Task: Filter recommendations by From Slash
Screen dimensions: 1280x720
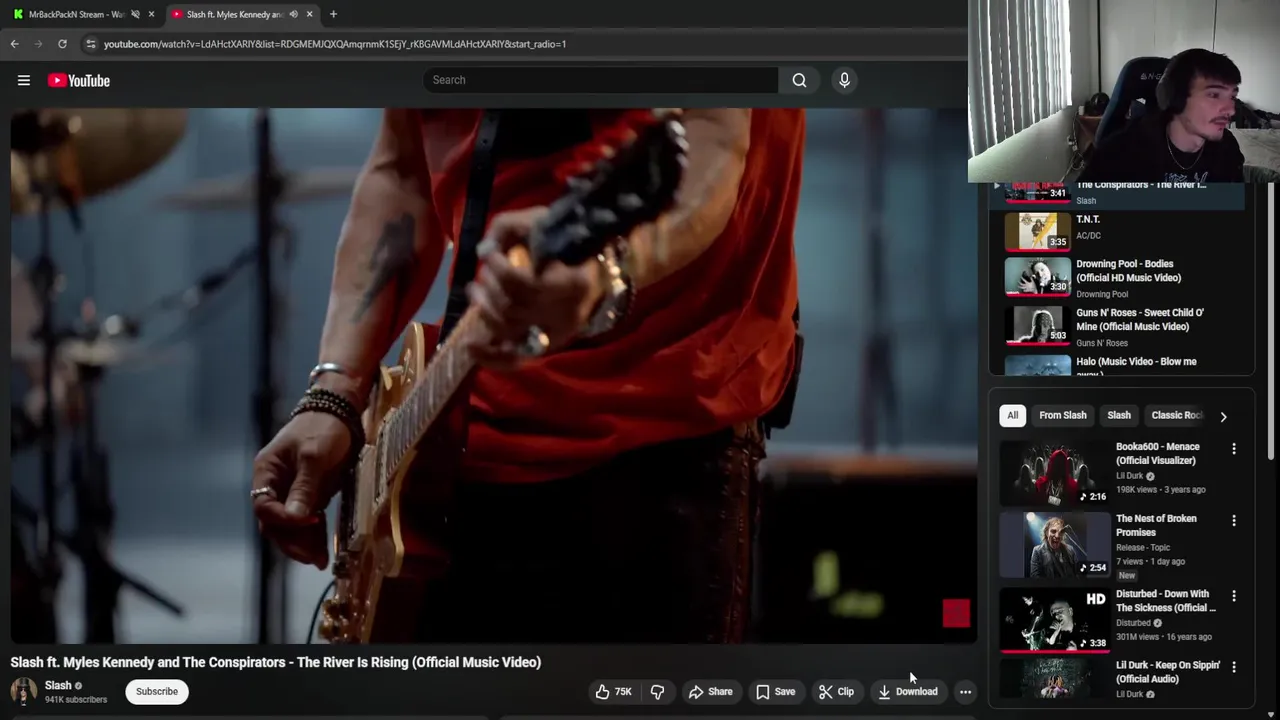Action: 1062,415
